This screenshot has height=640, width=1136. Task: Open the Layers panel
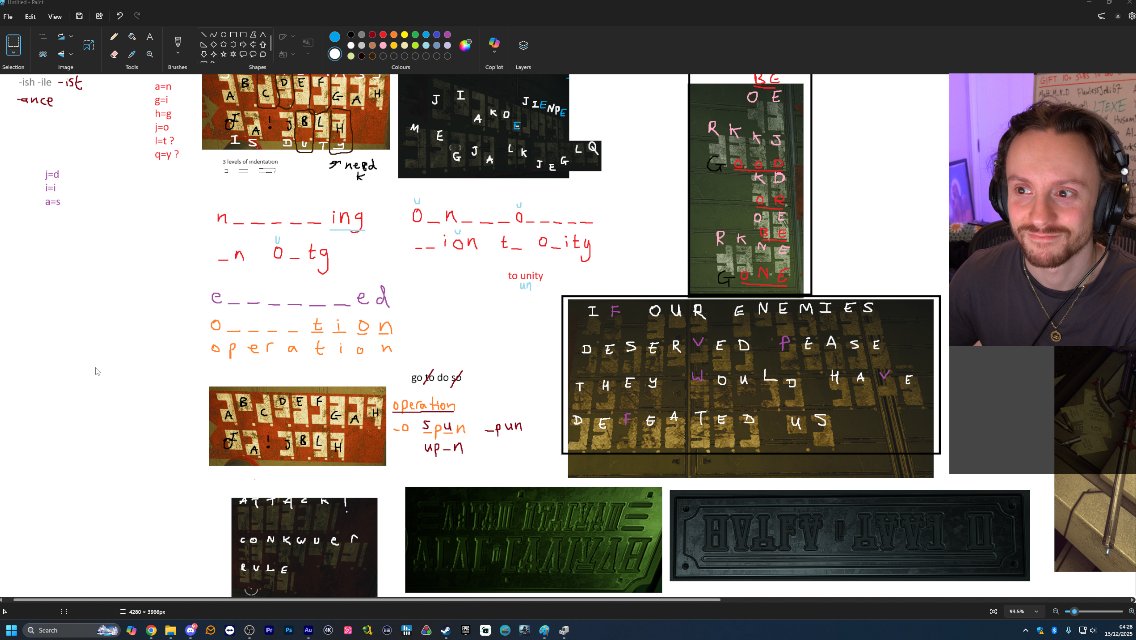coord(523,45)
